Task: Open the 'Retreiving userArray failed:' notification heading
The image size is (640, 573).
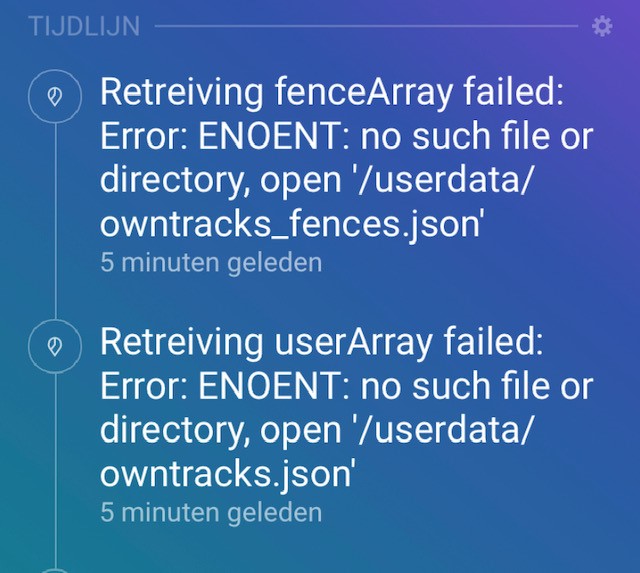Action: click(322, 342)
